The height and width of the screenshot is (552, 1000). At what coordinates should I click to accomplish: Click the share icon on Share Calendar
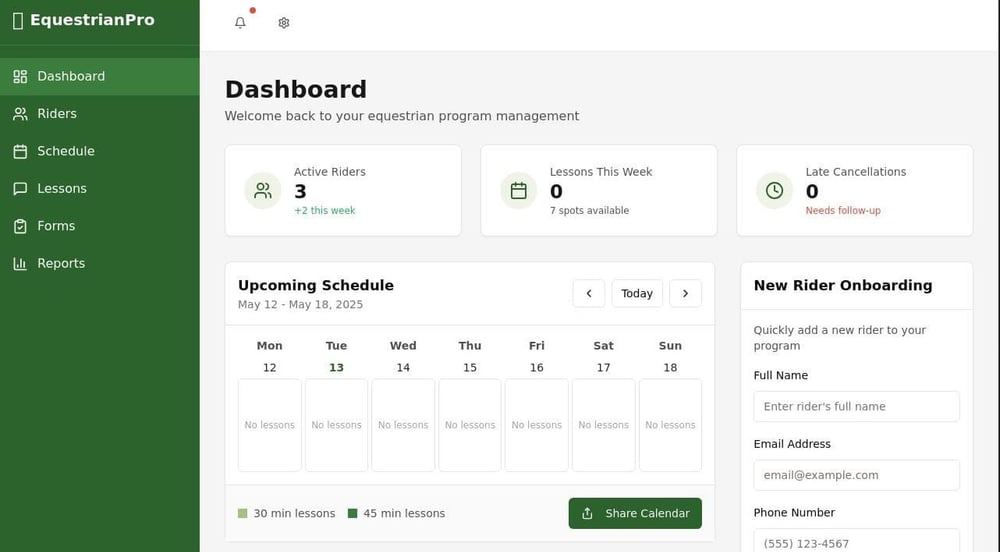click(587, 514)
